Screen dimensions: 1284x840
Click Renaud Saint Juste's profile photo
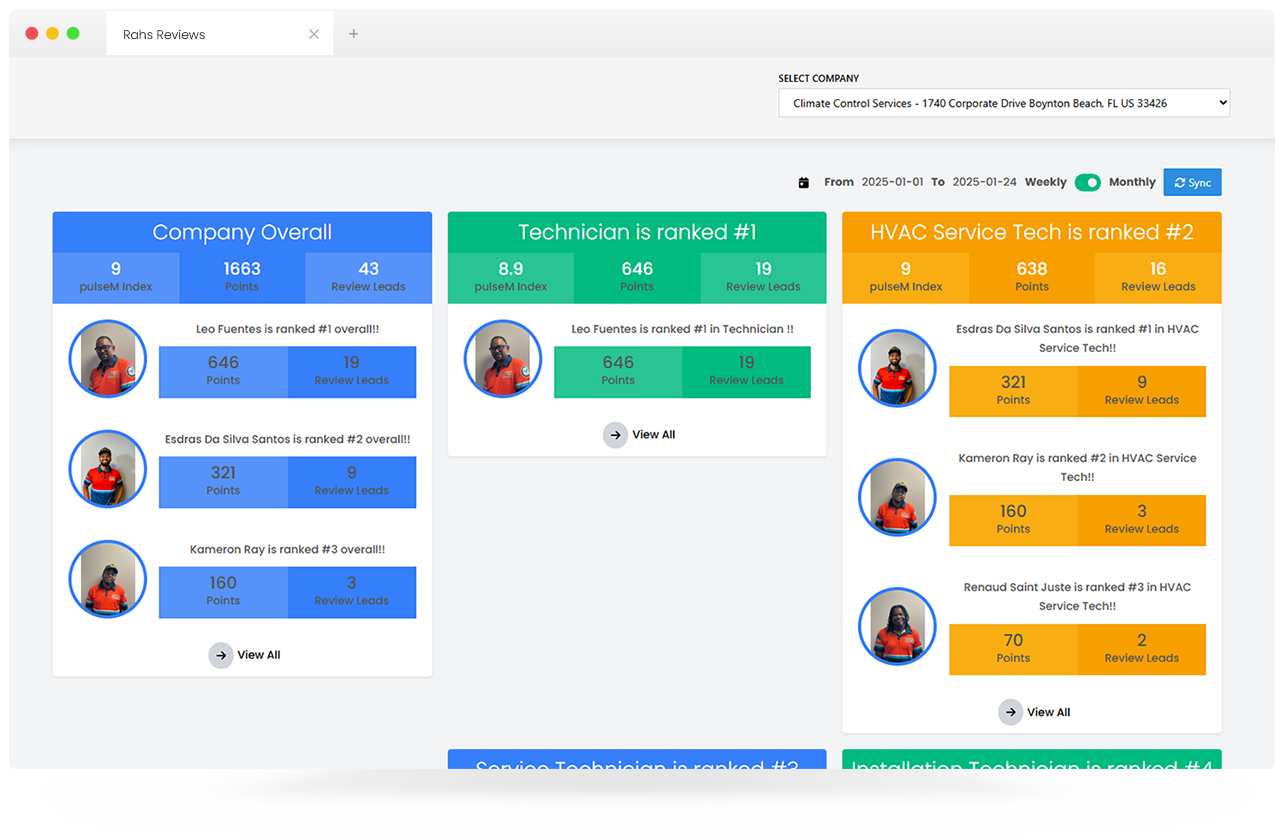point(897,626)
